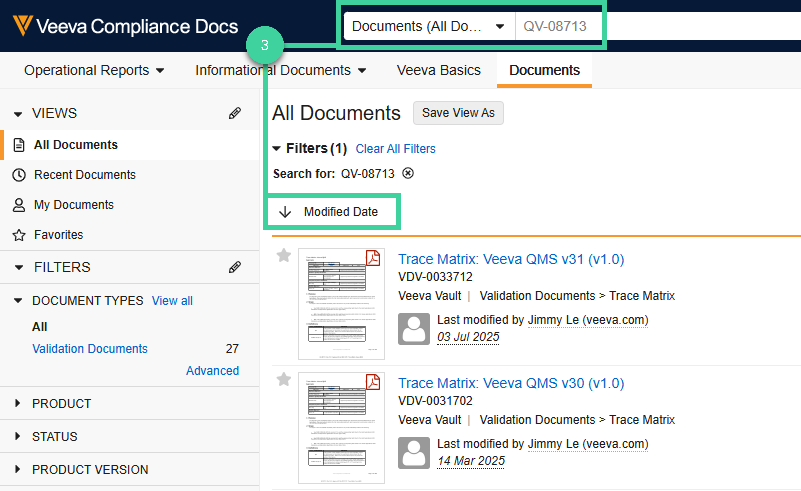This screenshot has width=801, height=491.
Task: Open thumbnail of Trace Matrix QMS v31
Action: point(341,304)
